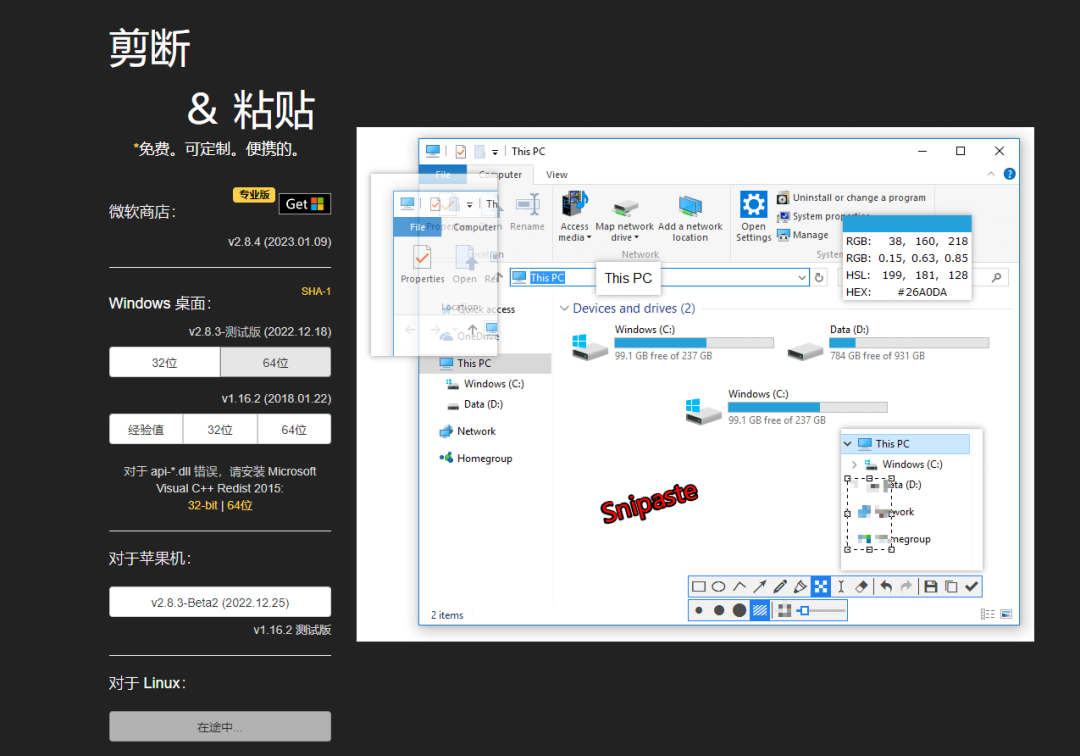Open the Map network drive dropdown arrow
1080x756 pixels.
pos(636,238)
